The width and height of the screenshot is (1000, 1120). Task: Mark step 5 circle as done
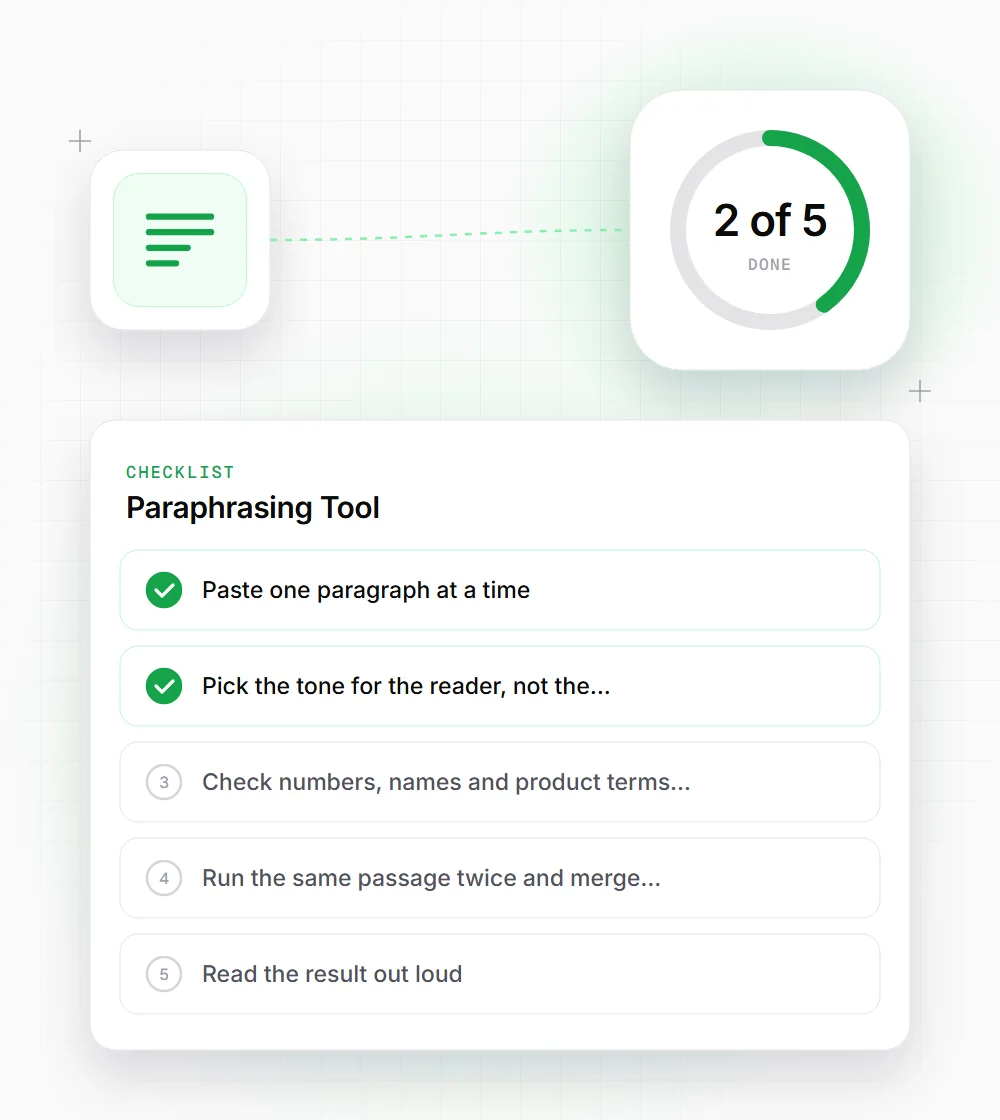164,974
